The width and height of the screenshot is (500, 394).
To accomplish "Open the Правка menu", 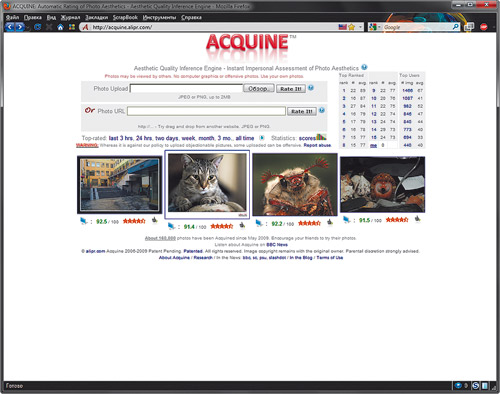I will [x=33, y=17].
